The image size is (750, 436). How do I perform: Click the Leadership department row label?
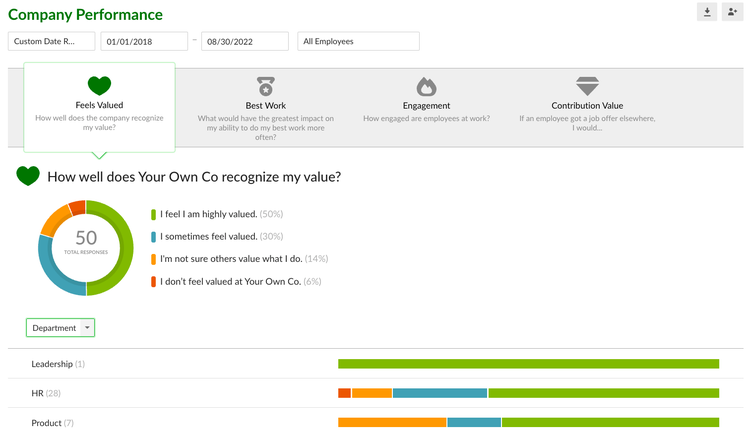[x=51, y=364]
